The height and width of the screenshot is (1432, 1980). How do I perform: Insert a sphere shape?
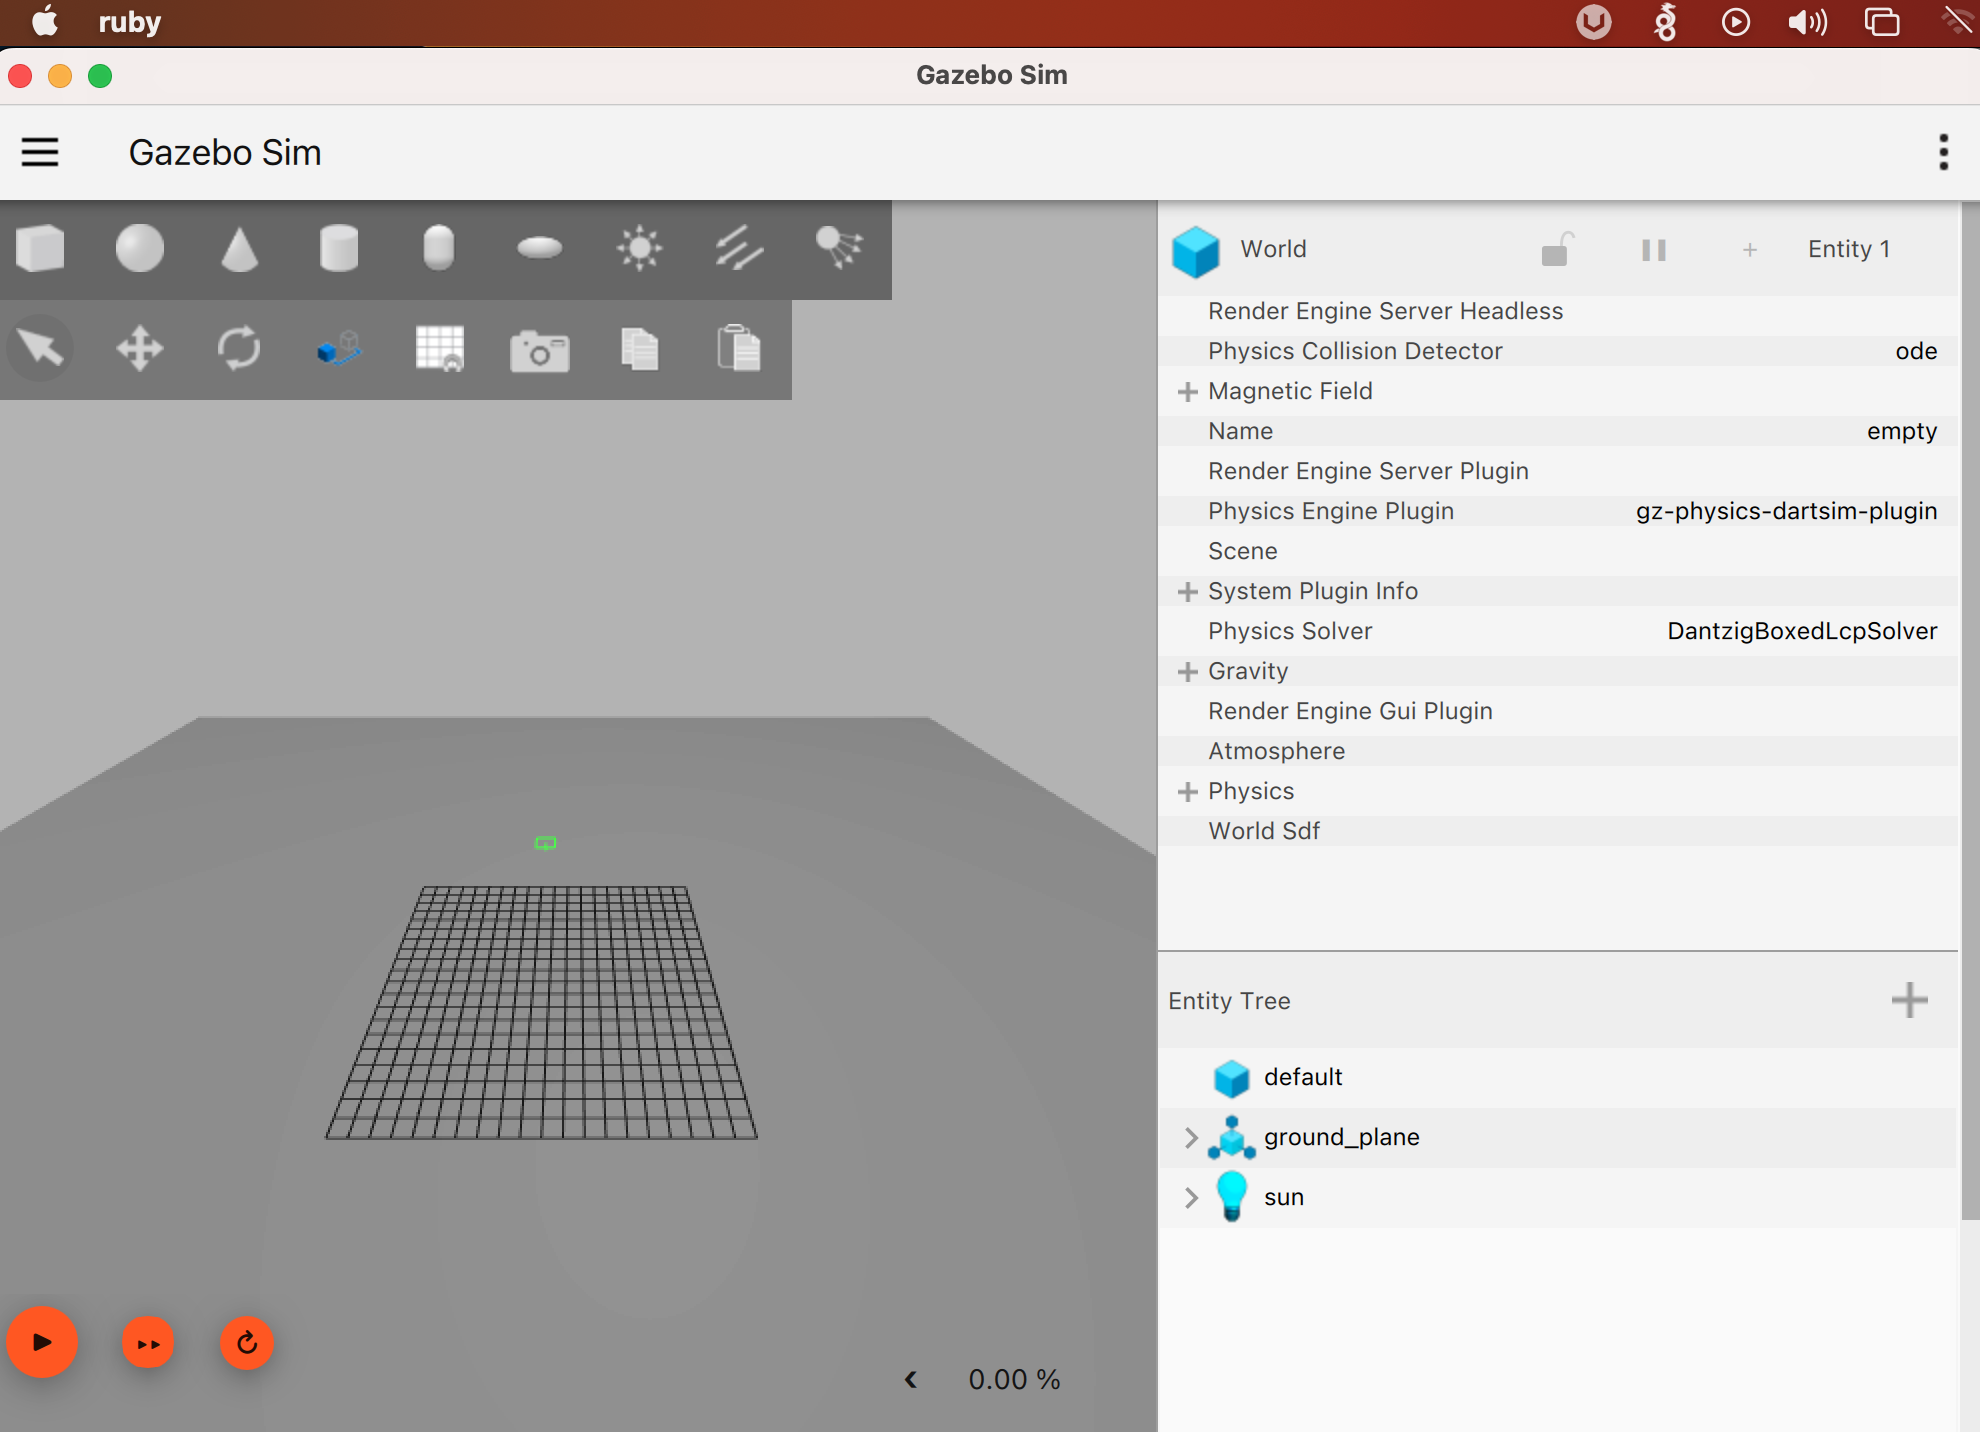point(140,248)
